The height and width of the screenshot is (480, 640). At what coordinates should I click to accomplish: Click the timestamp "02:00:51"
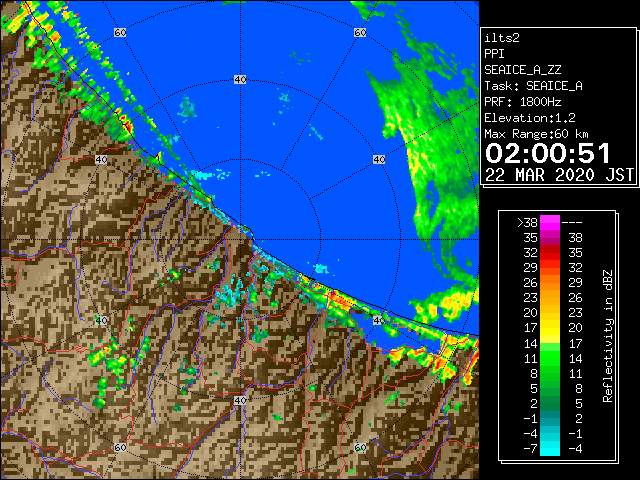[x=547, y=153]
